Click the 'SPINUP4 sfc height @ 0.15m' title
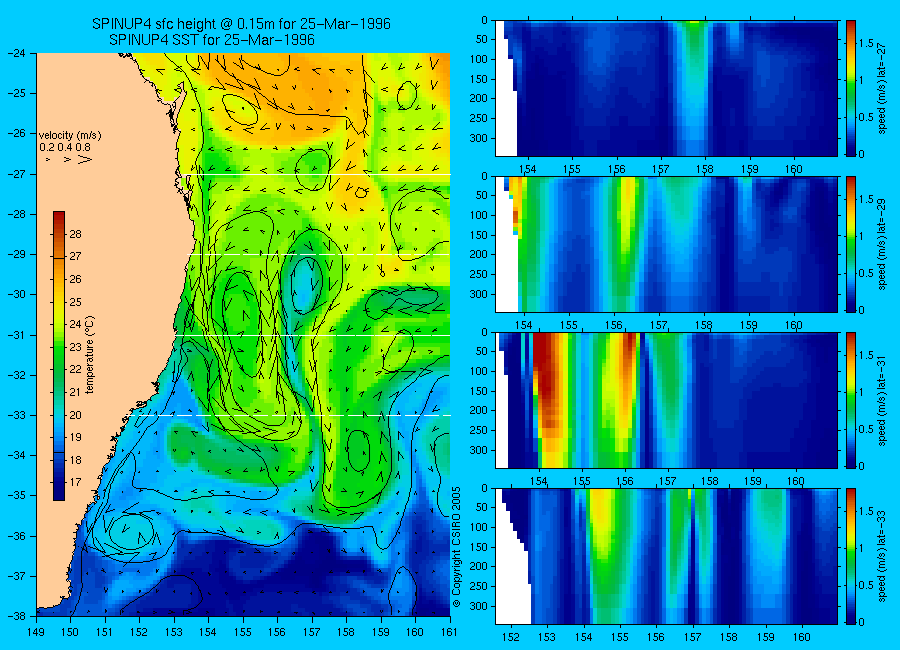The image size is (900, 650). click(x=241, y=24)
